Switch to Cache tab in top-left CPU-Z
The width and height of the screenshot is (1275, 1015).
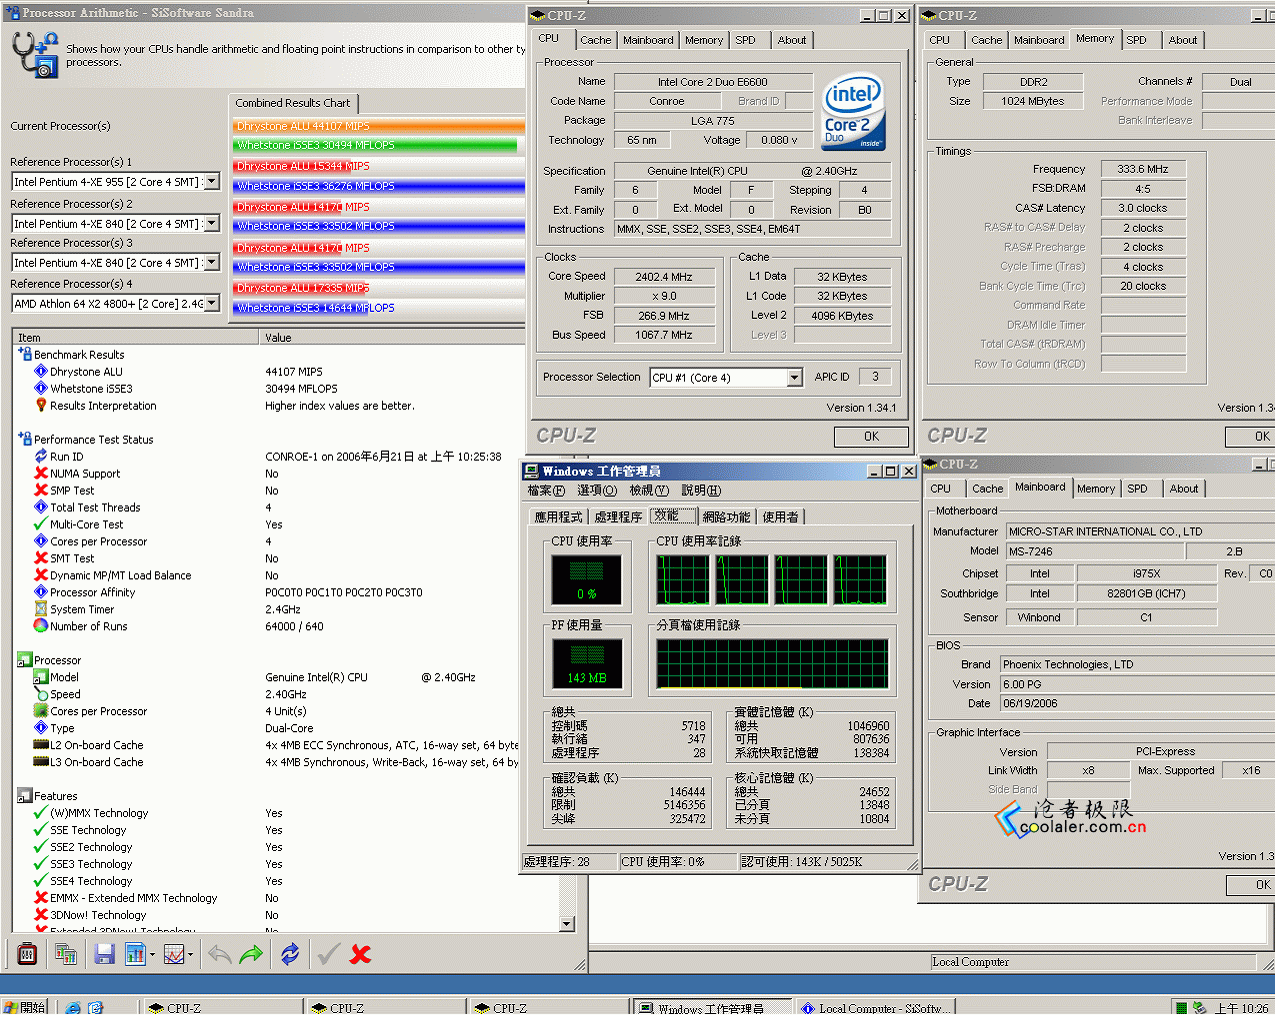coord(596,40)
